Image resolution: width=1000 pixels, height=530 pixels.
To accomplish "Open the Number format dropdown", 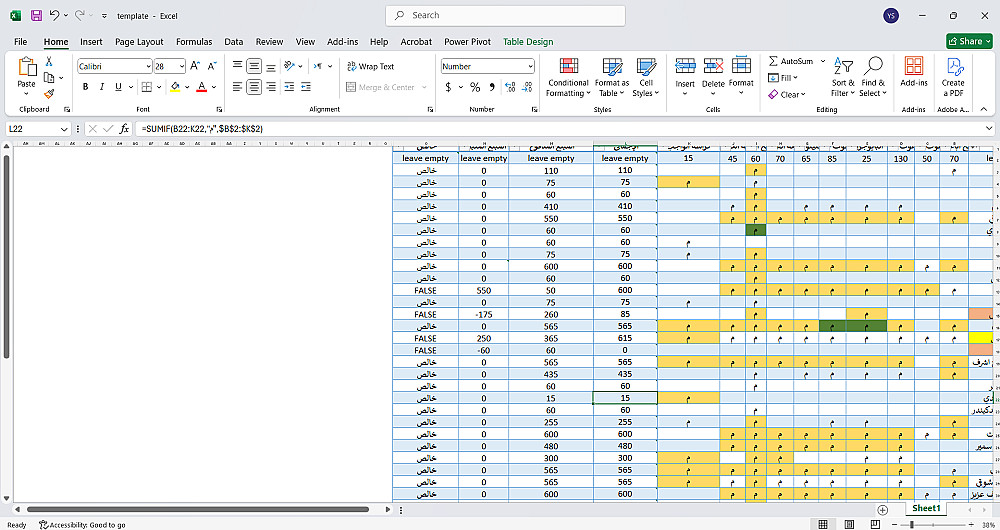I will (530, 66).
